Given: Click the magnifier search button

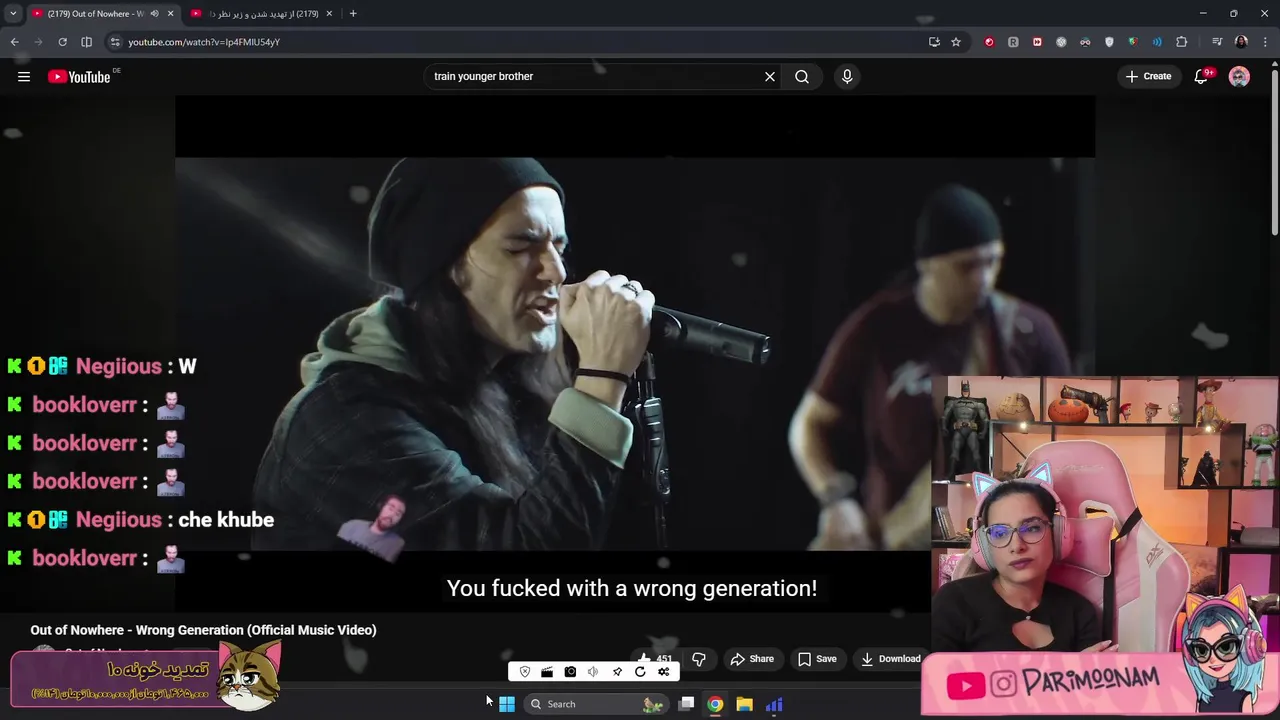Looking at the screenshot, I should click(x=802, y=76).
